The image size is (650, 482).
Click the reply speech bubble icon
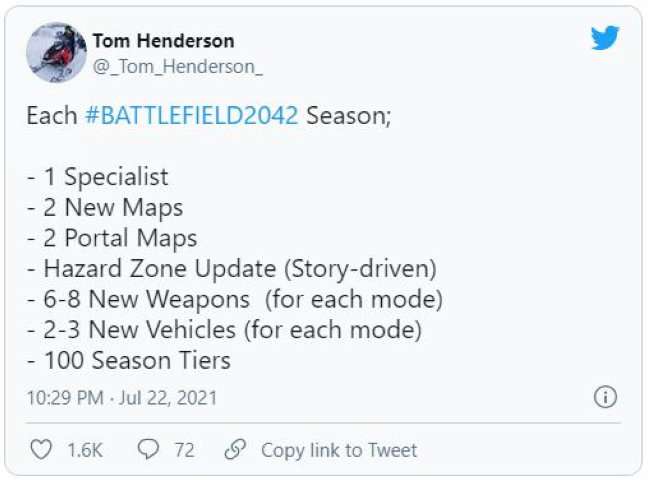148,450
